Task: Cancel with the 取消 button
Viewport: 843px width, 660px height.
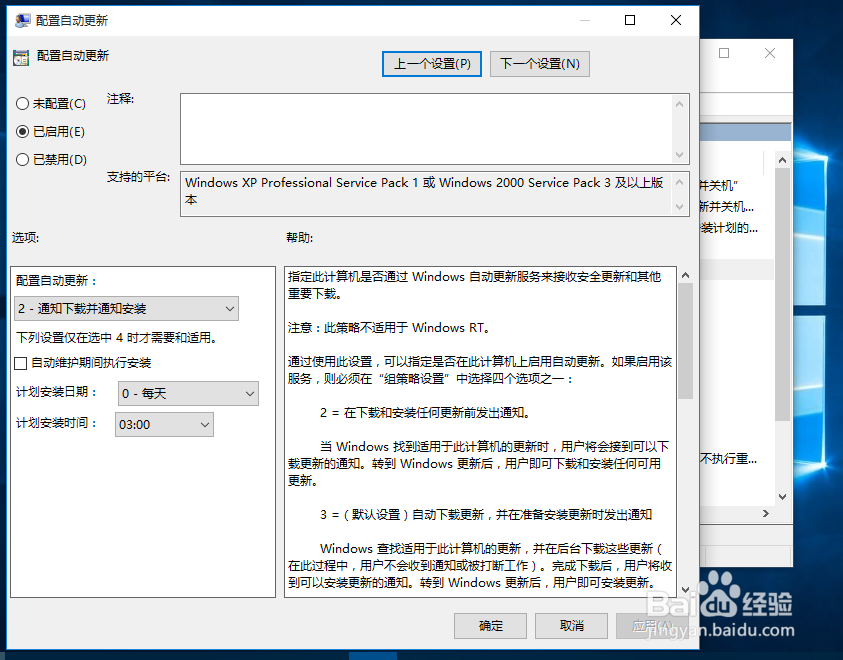Action: click(x=571, y=626)
